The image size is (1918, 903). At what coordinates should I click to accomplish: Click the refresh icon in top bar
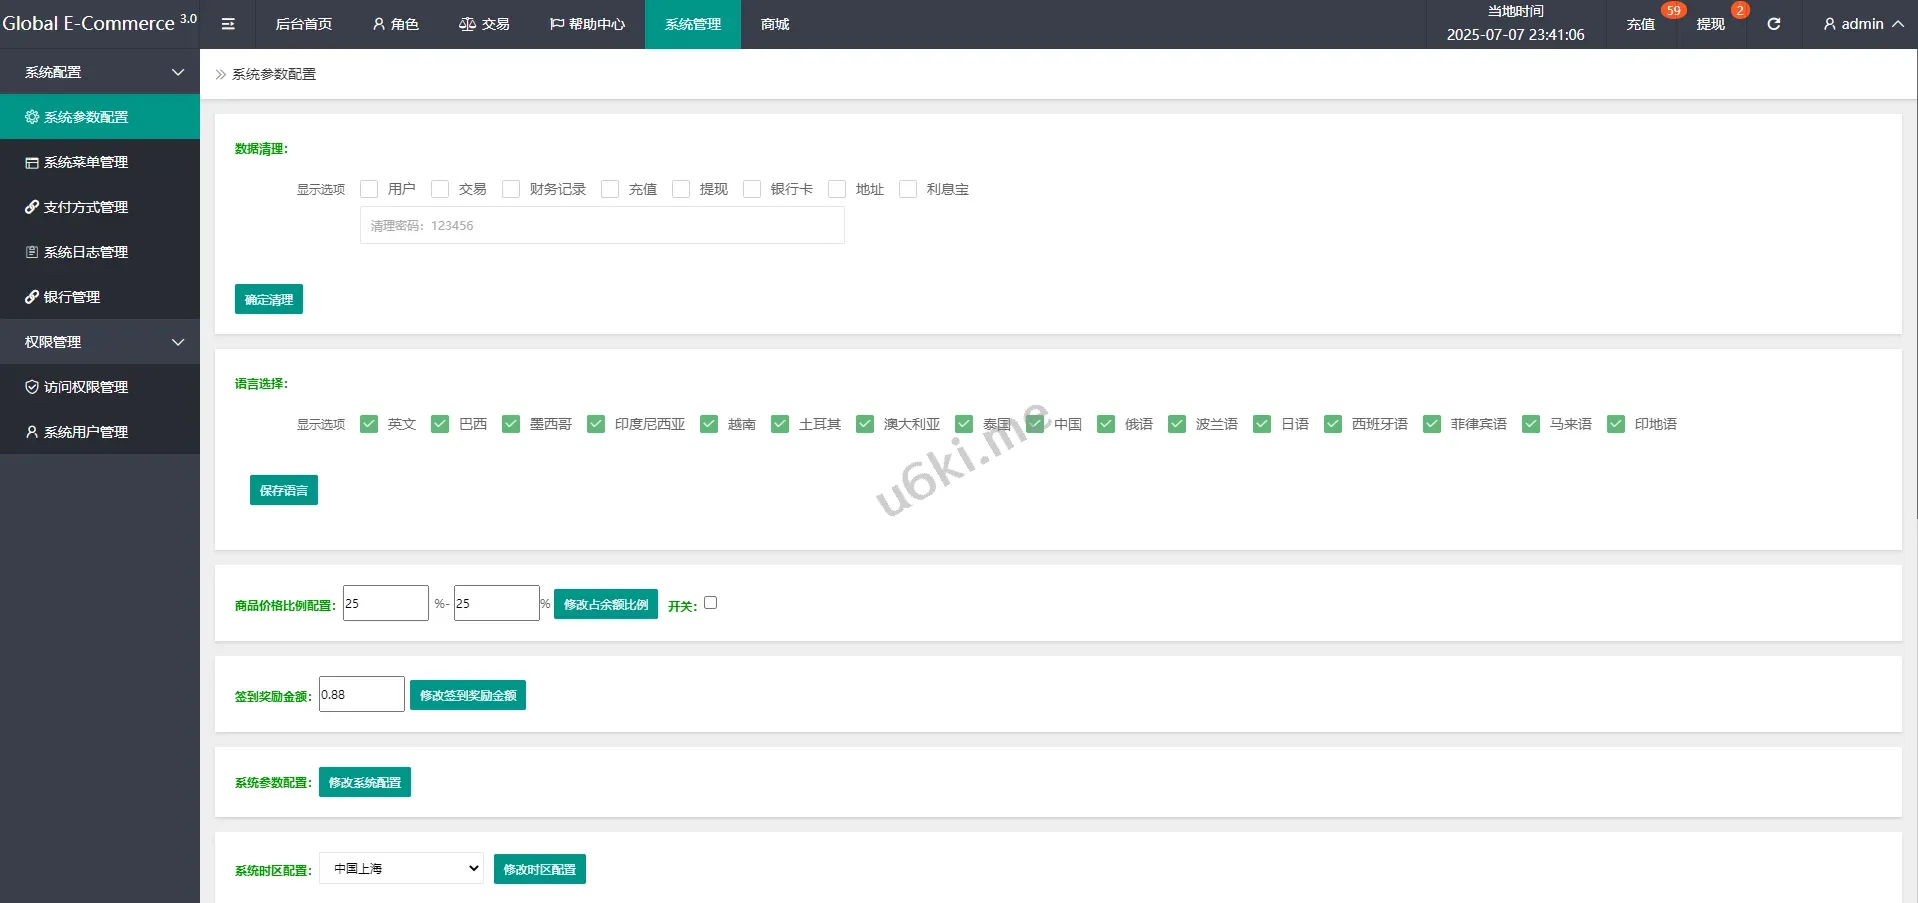point(1773,24)
